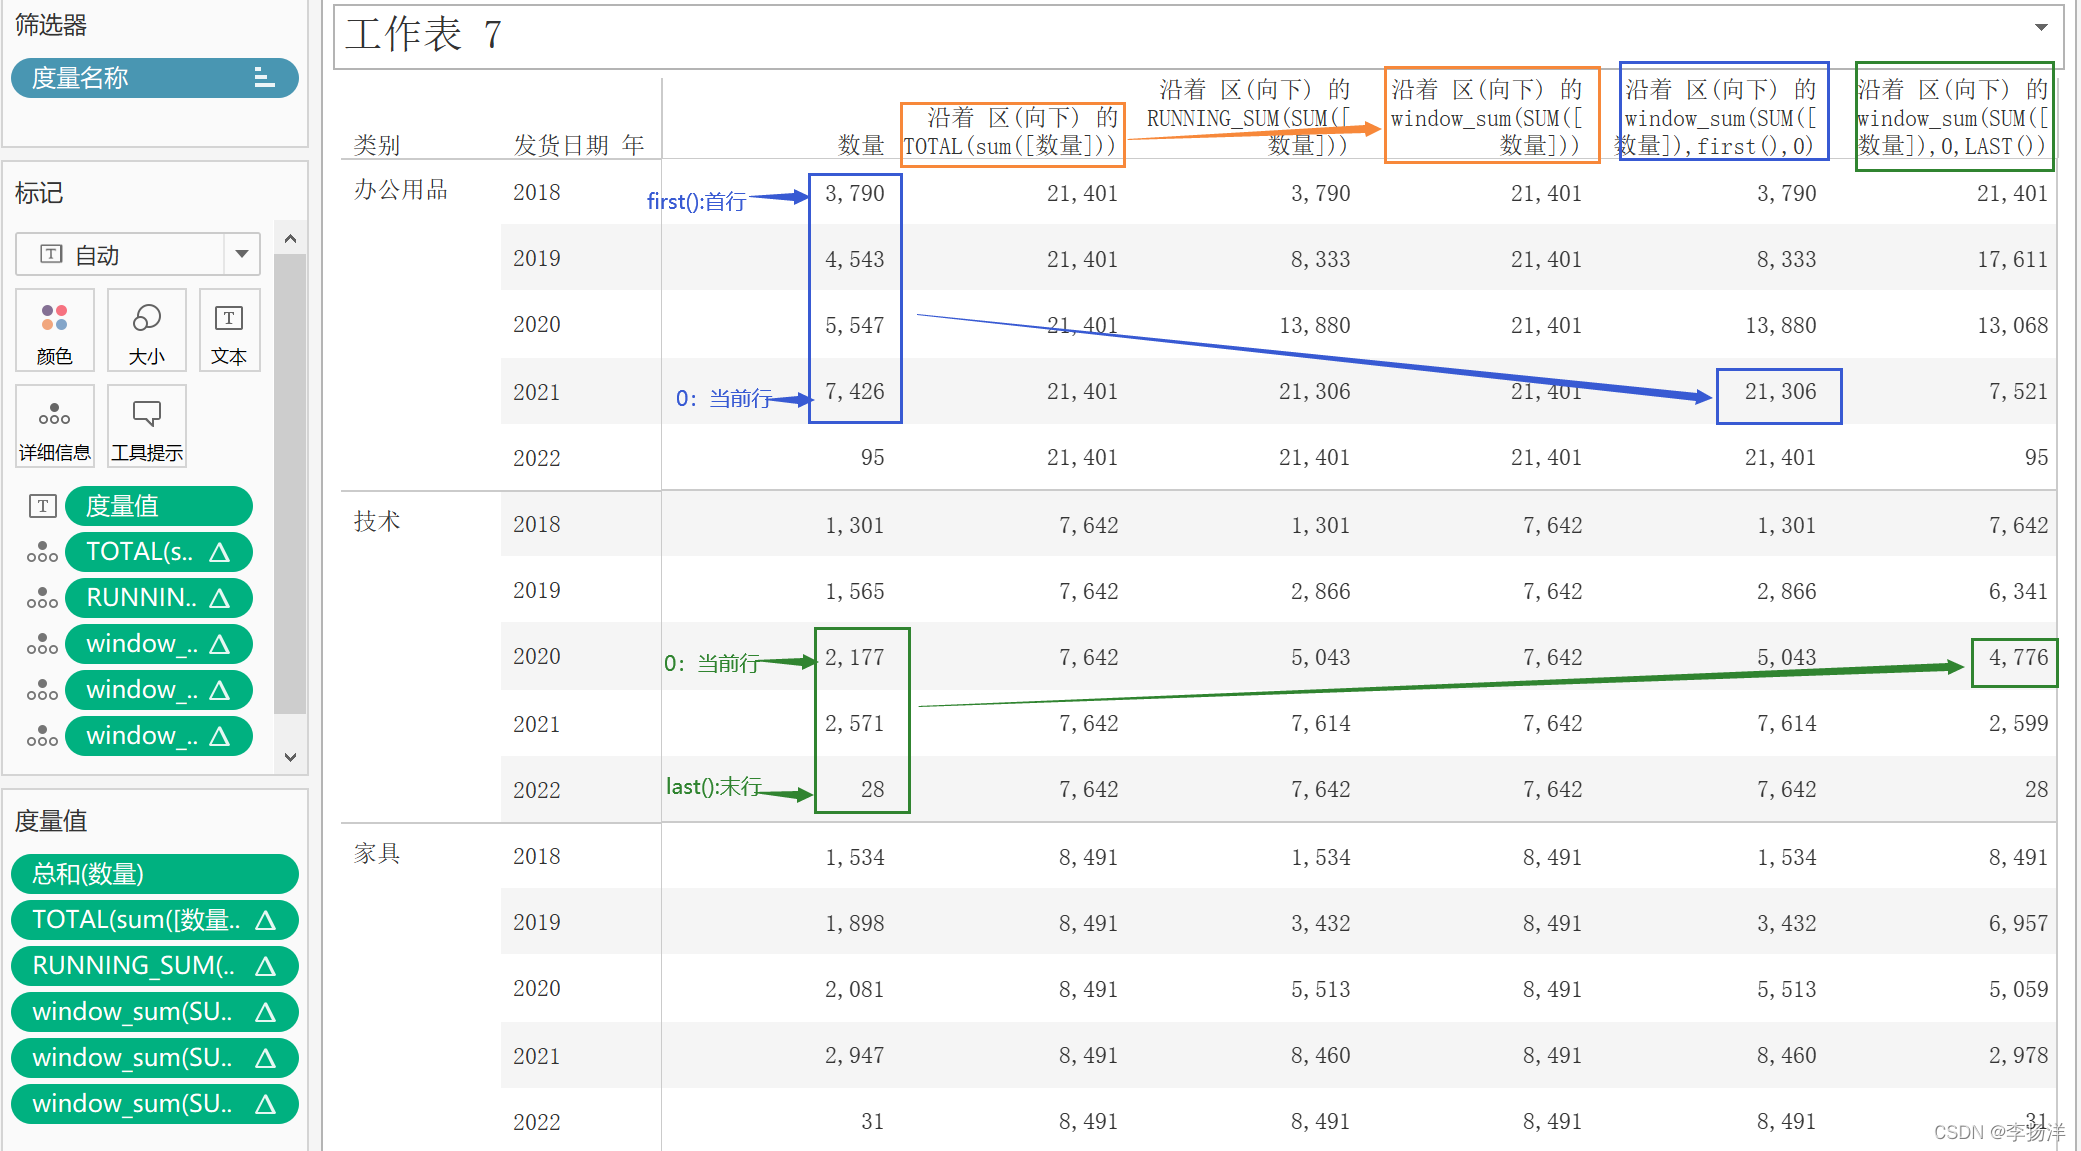Click the 工作表 7 title
This screenshot has width=2081, height=1151.
click(x=424, y=35)
